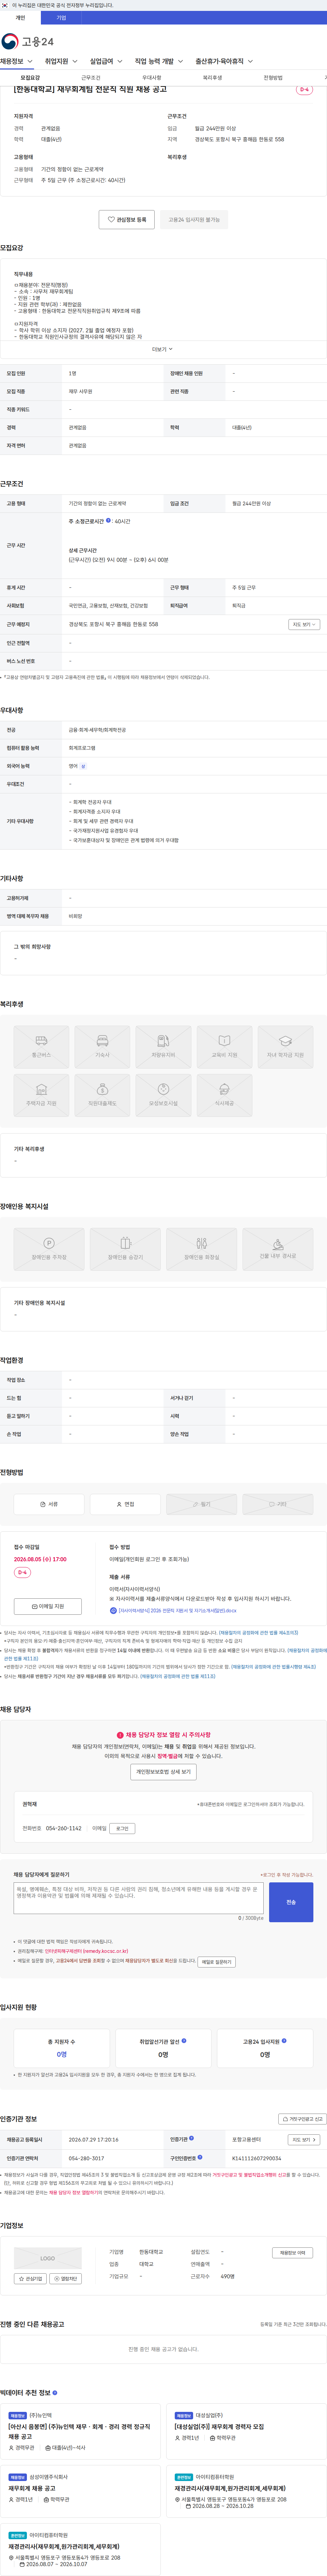Expand the 출산휴가·육아휴직 menu
Screen dimensions: 327x2576
click(224, 61)
